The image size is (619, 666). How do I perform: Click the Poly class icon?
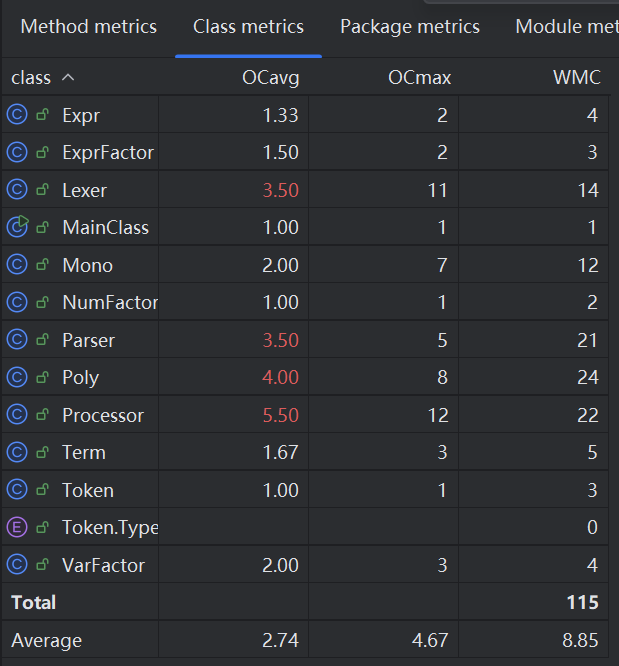[16, 377]
